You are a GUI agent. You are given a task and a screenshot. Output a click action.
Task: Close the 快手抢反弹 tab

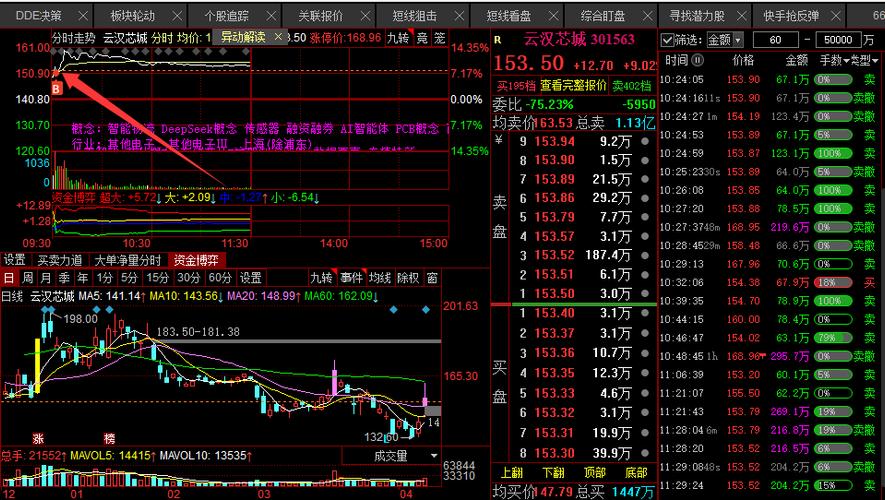[836, 16]
